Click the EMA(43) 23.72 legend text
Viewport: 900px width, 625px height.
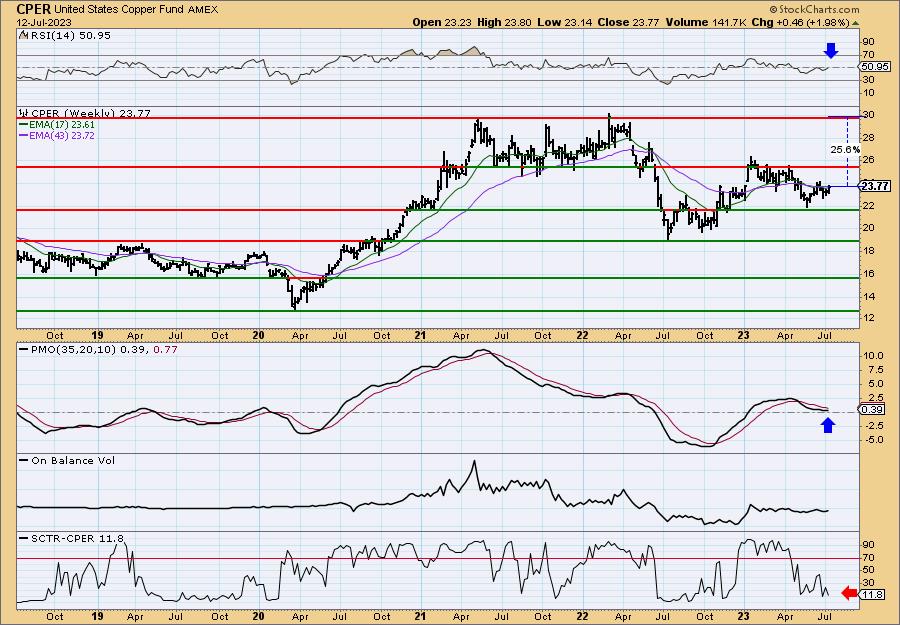point(63,136)
